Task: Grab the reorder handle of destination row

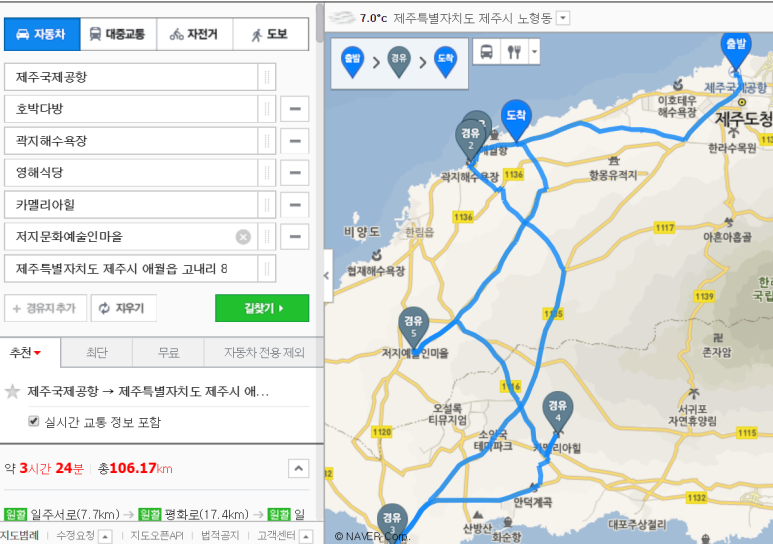Action: (267, 269)
